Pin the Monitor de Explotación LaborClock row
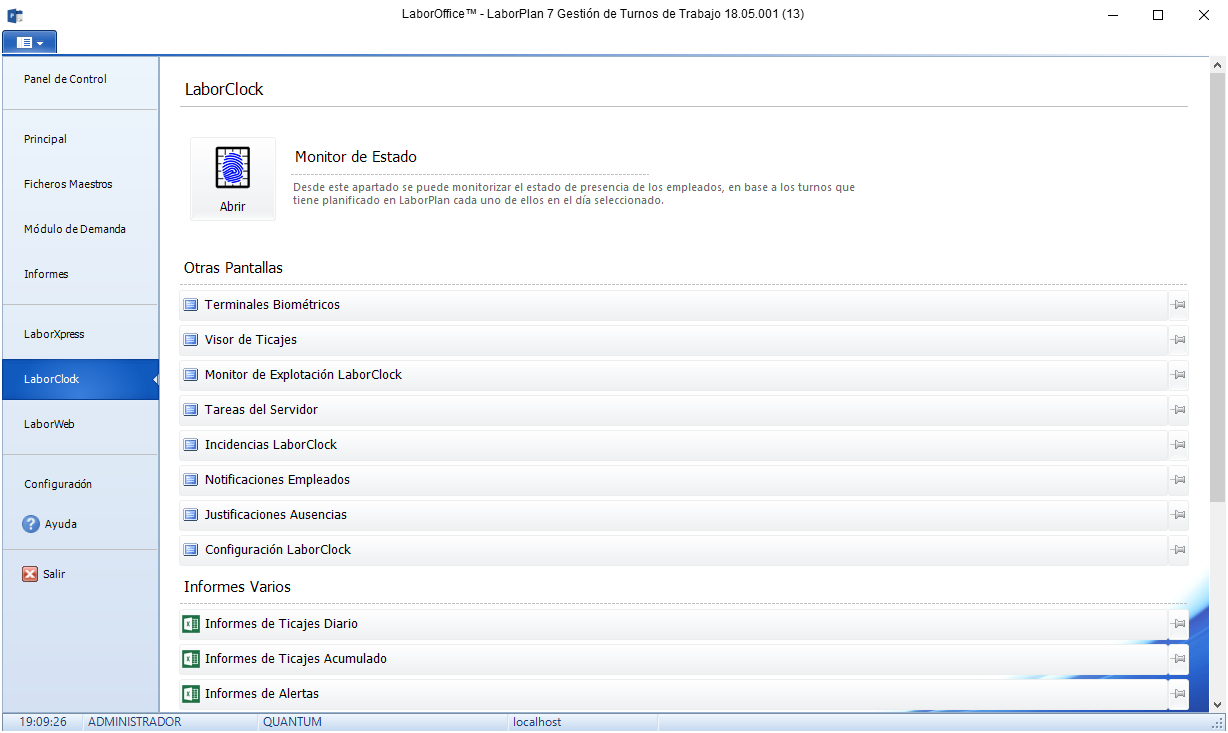 coord(1179,375)
